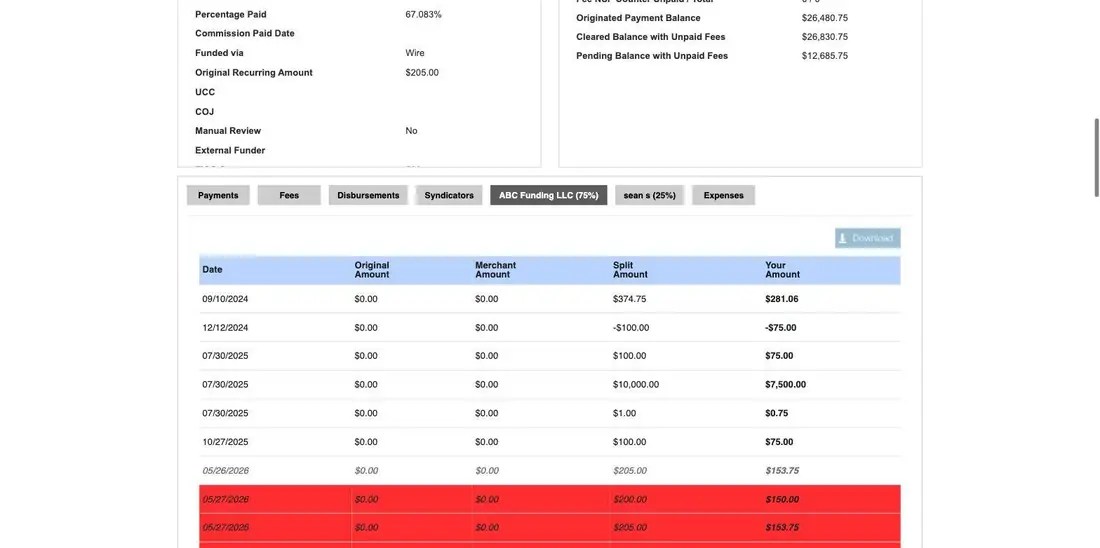
Task: Select the 12/12/2024 date cell
Action: 225,328
